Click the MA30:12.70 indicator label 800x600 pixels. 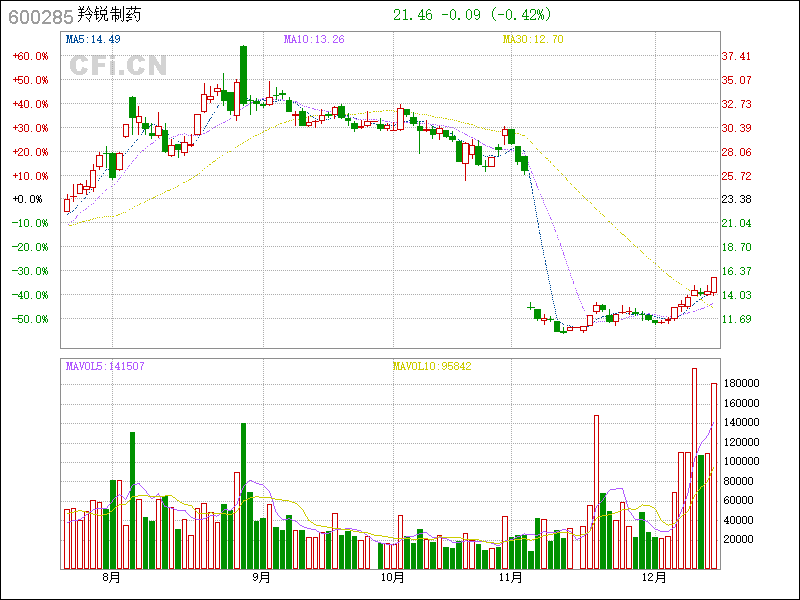[x=533, y=39]
